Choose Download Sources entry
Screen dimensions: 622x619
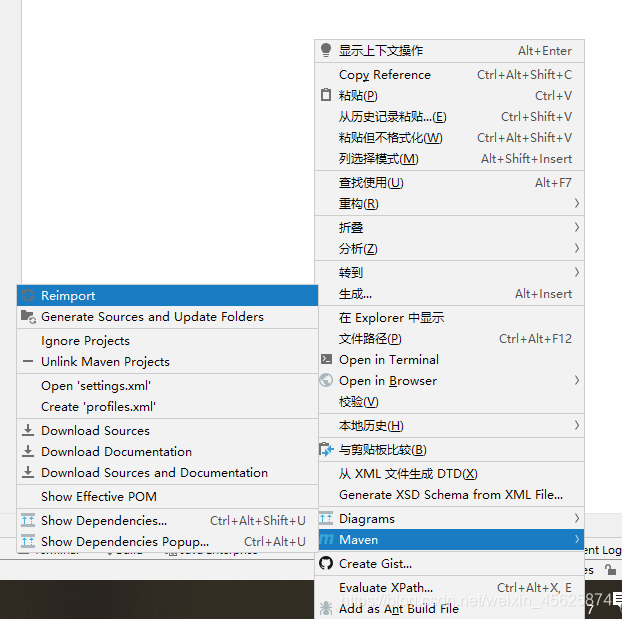(x=167, y=431)
